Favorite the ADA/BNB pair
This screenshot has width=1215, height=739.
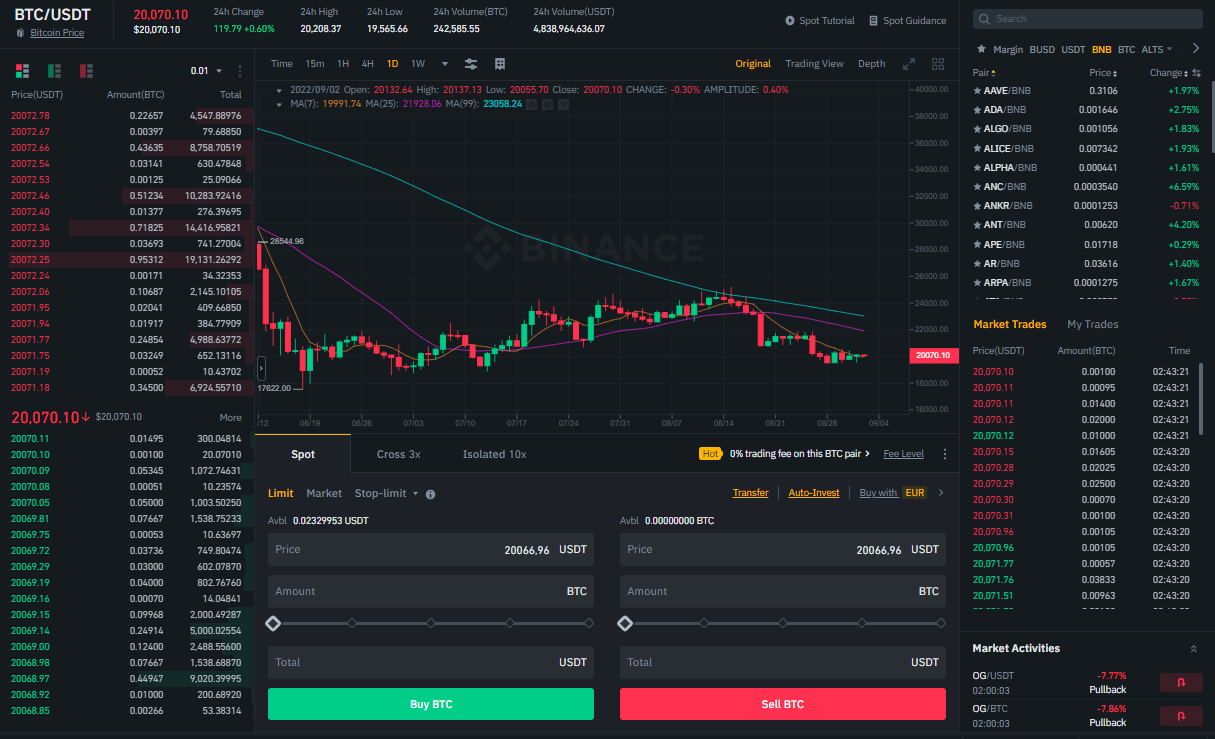[977, 110]
